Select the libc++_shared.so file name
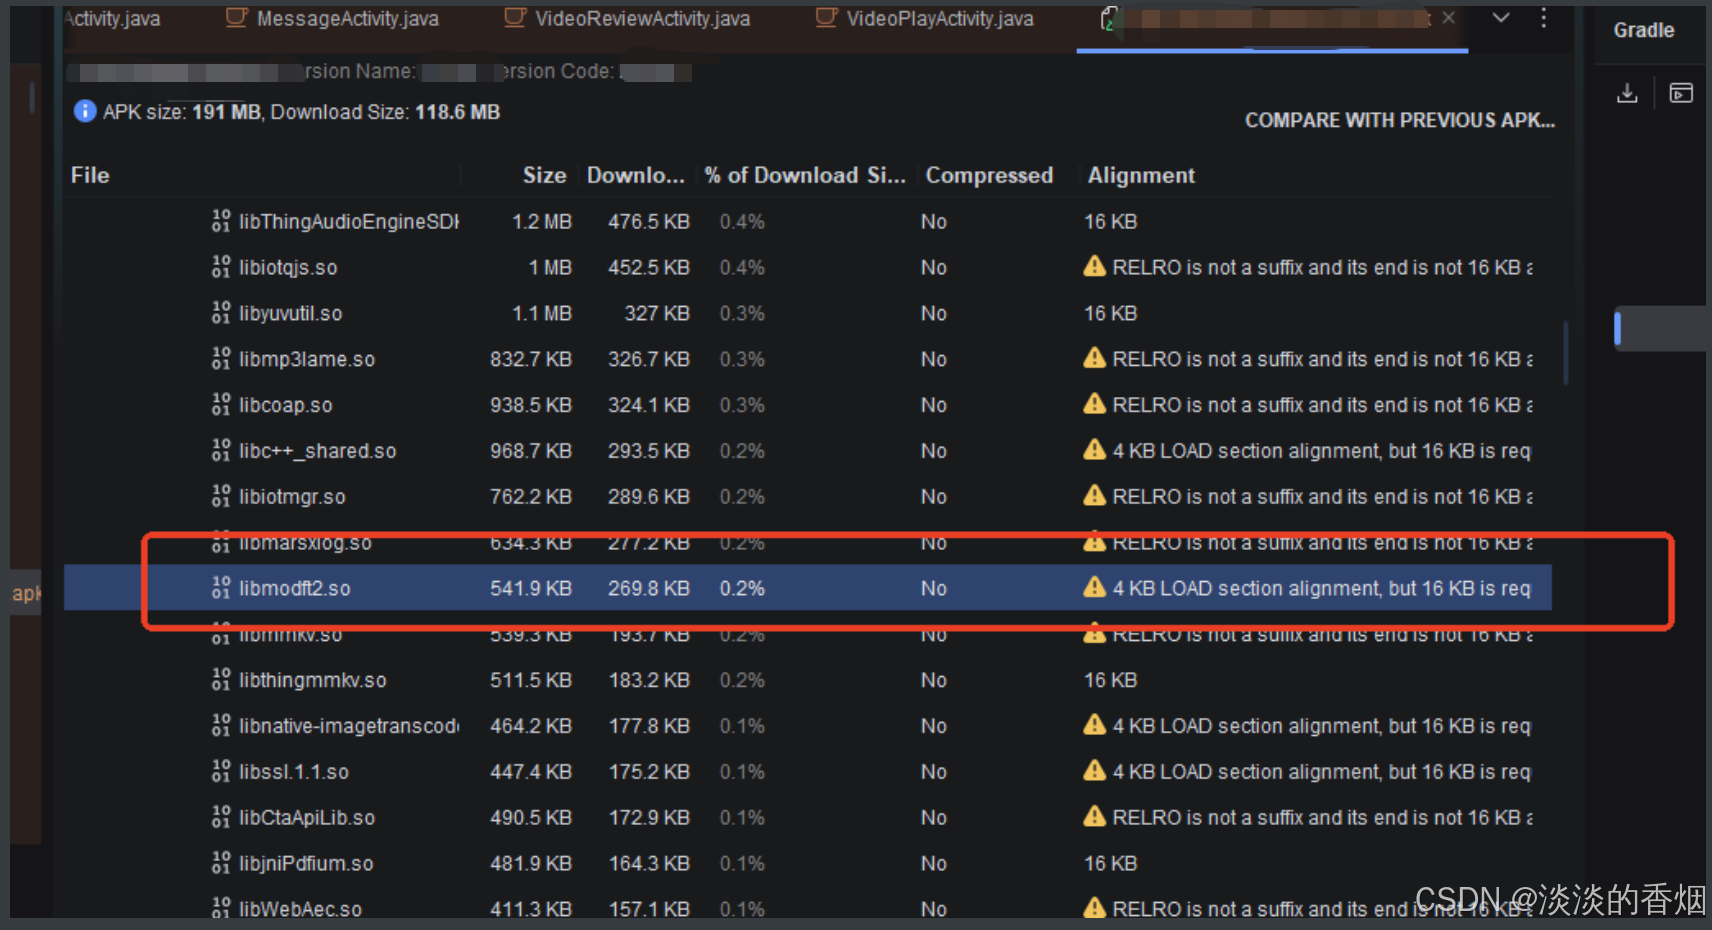The image size is (1712, 930). [317, 452]
